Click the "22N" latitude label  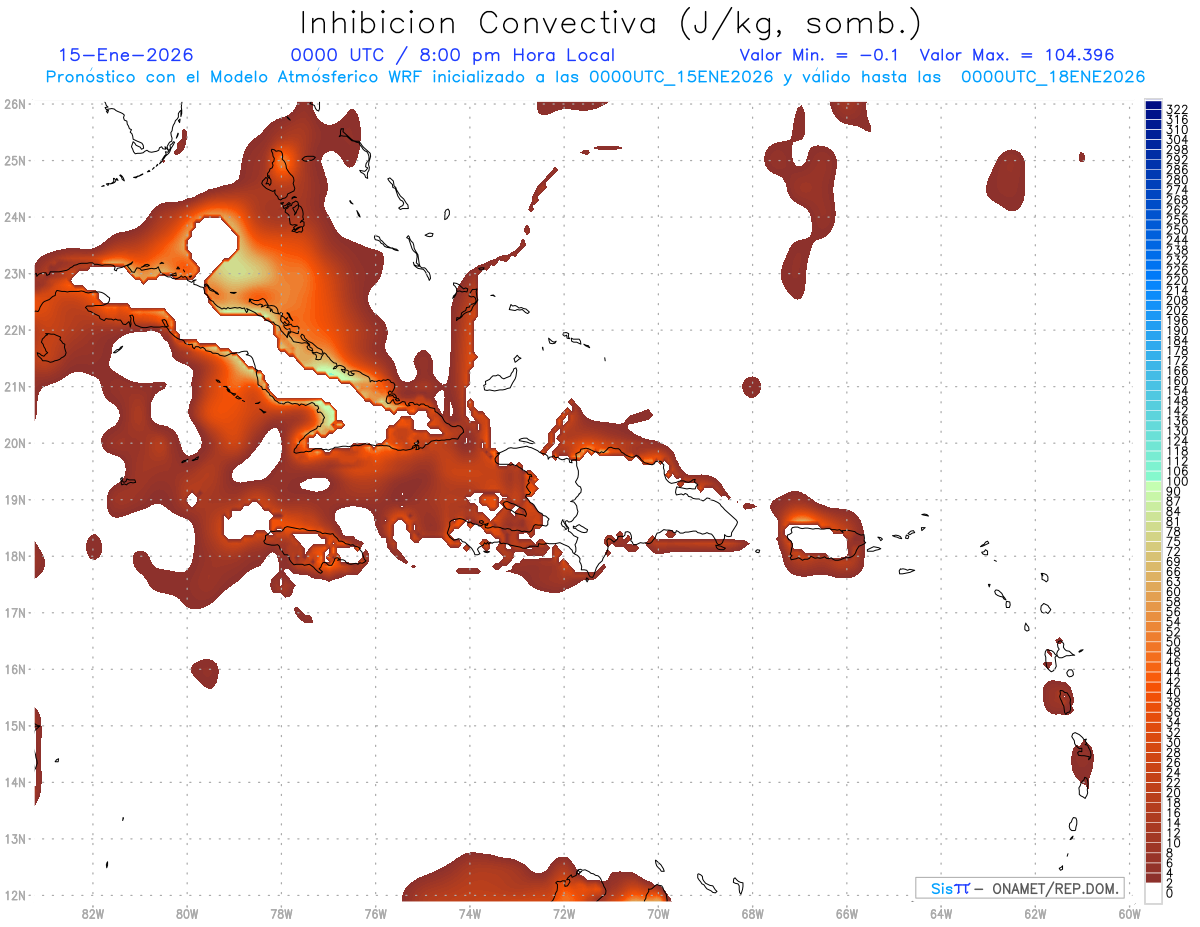point(15,330)
